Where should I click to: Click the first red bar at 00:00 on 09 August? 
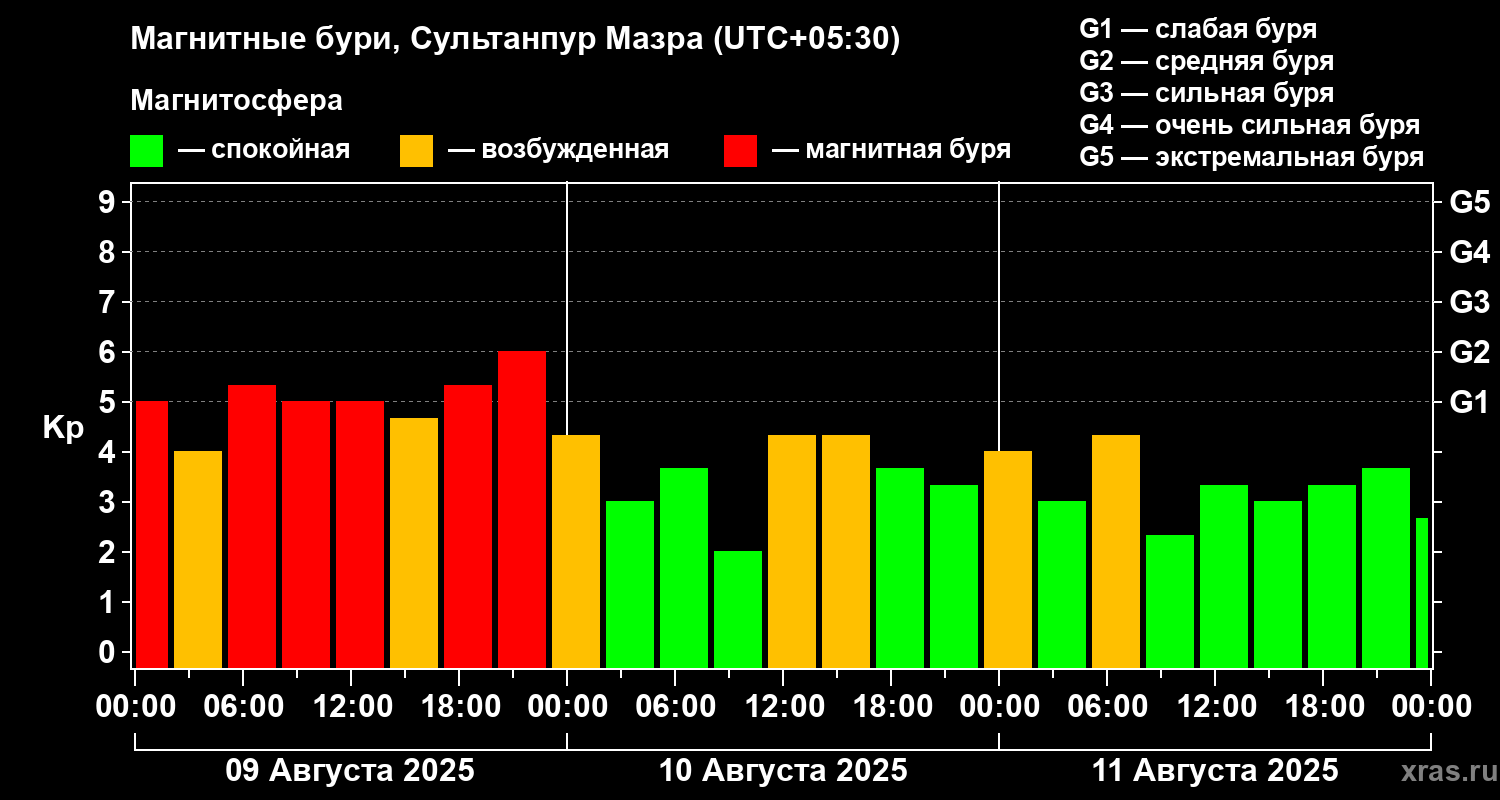click(152, 535)
